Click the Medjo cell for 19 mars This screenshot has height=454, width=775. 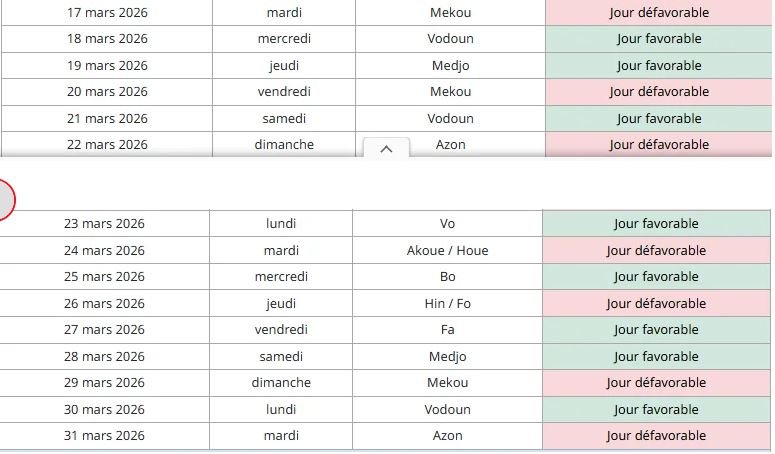(450, 66)
